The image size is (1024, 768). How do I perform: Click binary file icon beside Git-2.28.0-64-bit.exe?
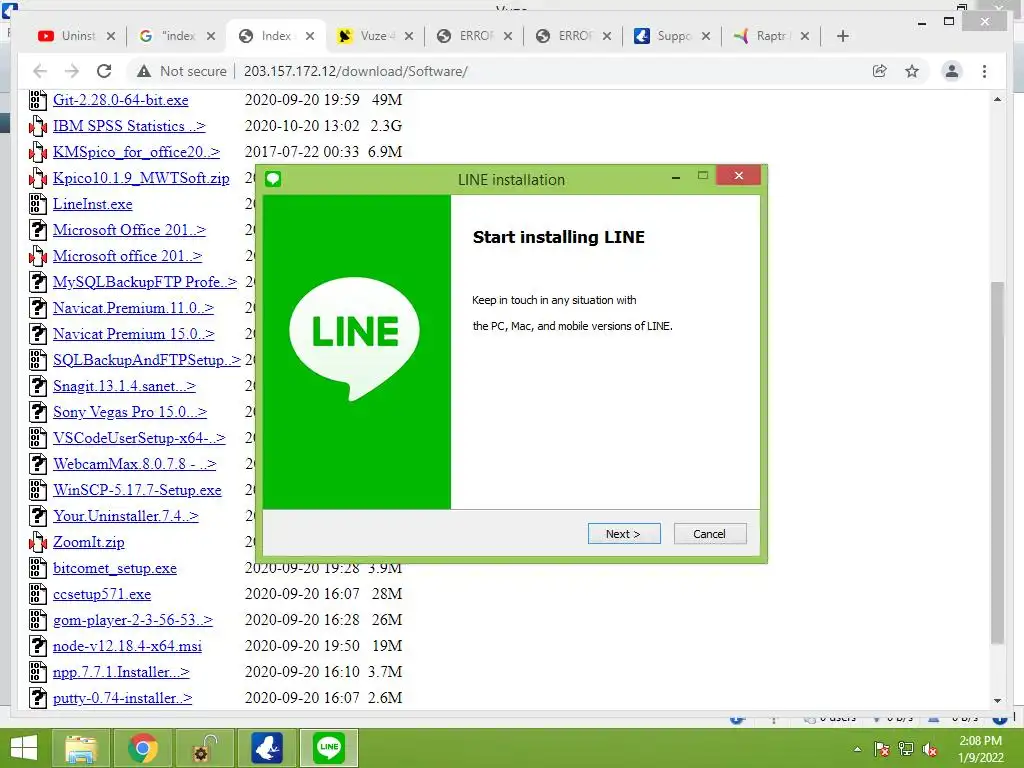pos(38,100)
